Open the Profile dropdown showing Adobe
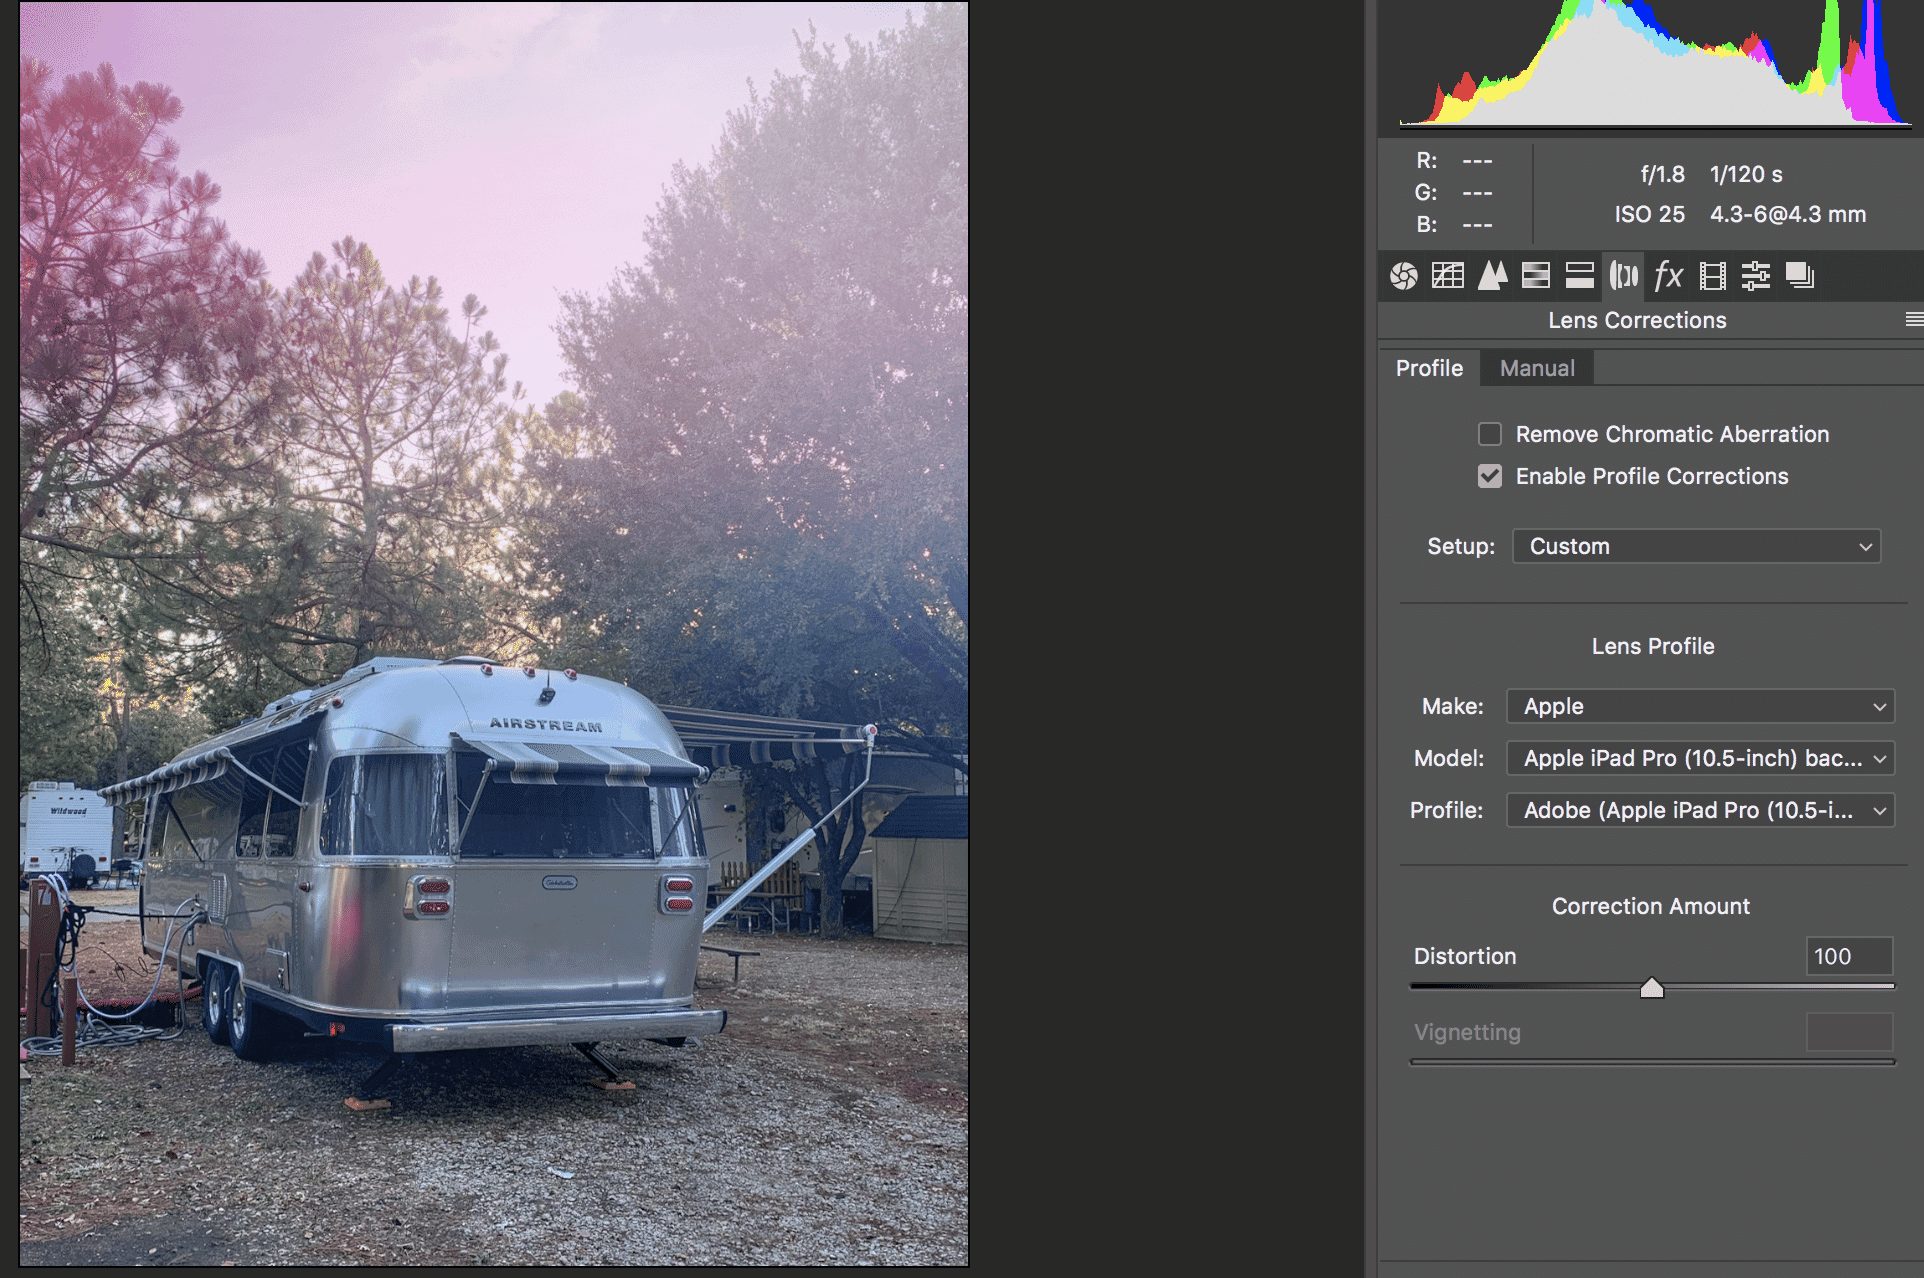The height and width of the screenshot is (1278, 1924). pyautogui.click(x=1700, y=810)
